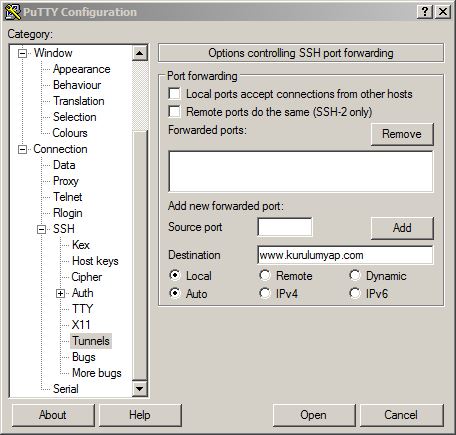This screenshot has height=435, width=456.
Task: Click into the Source port field
Action: point(285,227)
